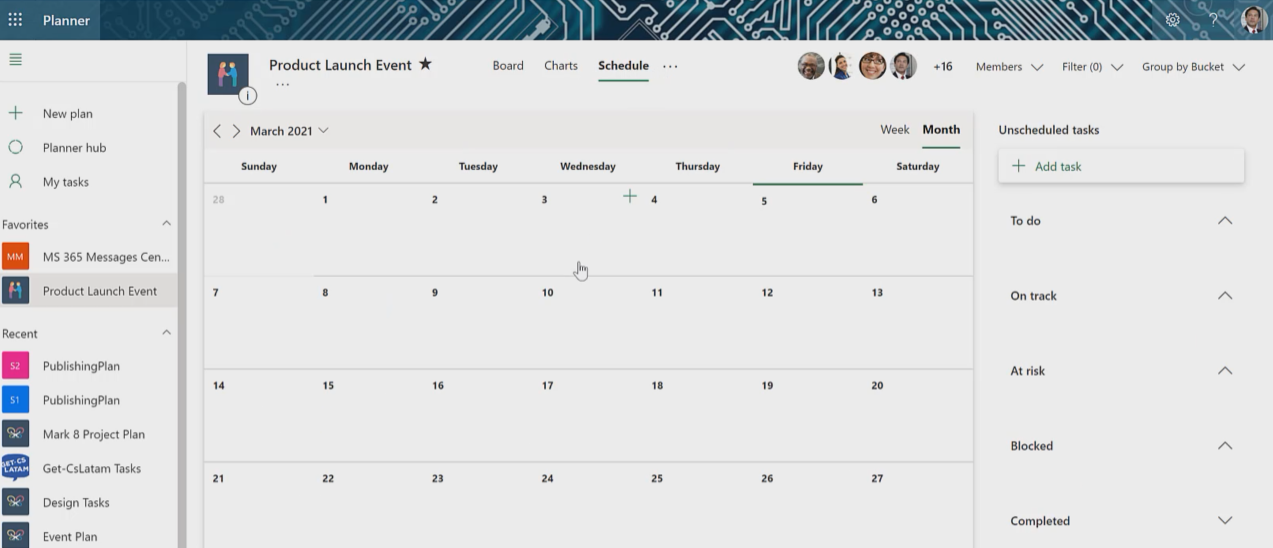Viewport: 1273px width, 548px height.
Task: Click Add task in Unscheduled tasks
Action: coord(1121,166)
